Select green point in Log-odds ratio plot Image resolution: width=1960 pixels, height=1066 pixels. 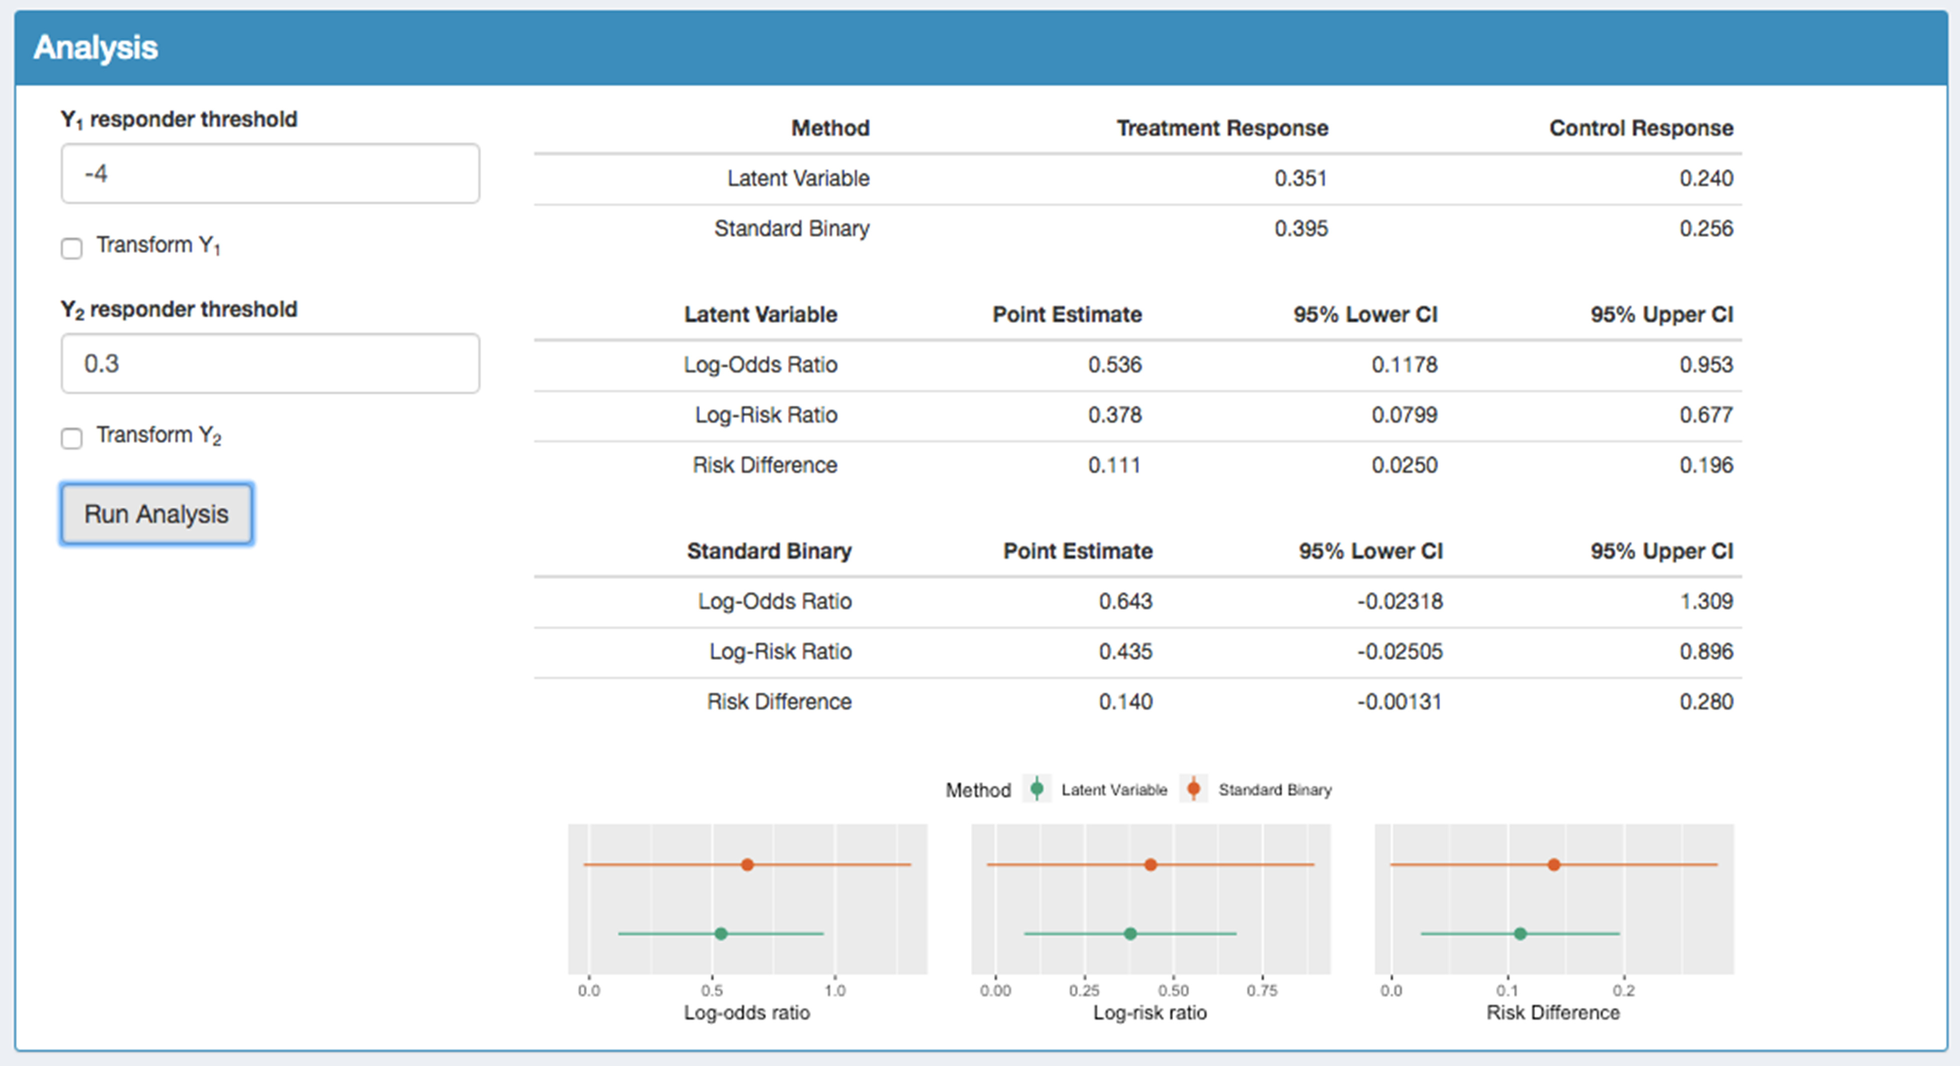[721, 933]
